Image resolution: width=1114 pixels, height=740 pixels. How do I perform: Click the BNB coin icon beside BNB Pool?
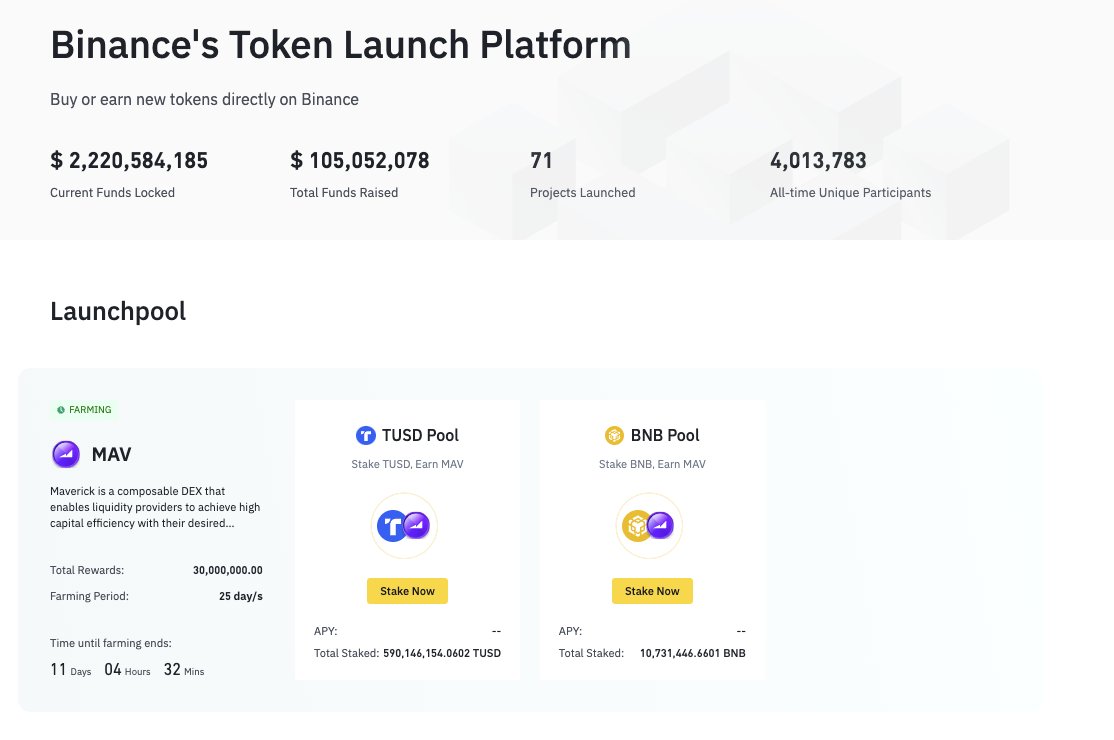point(614,435)
